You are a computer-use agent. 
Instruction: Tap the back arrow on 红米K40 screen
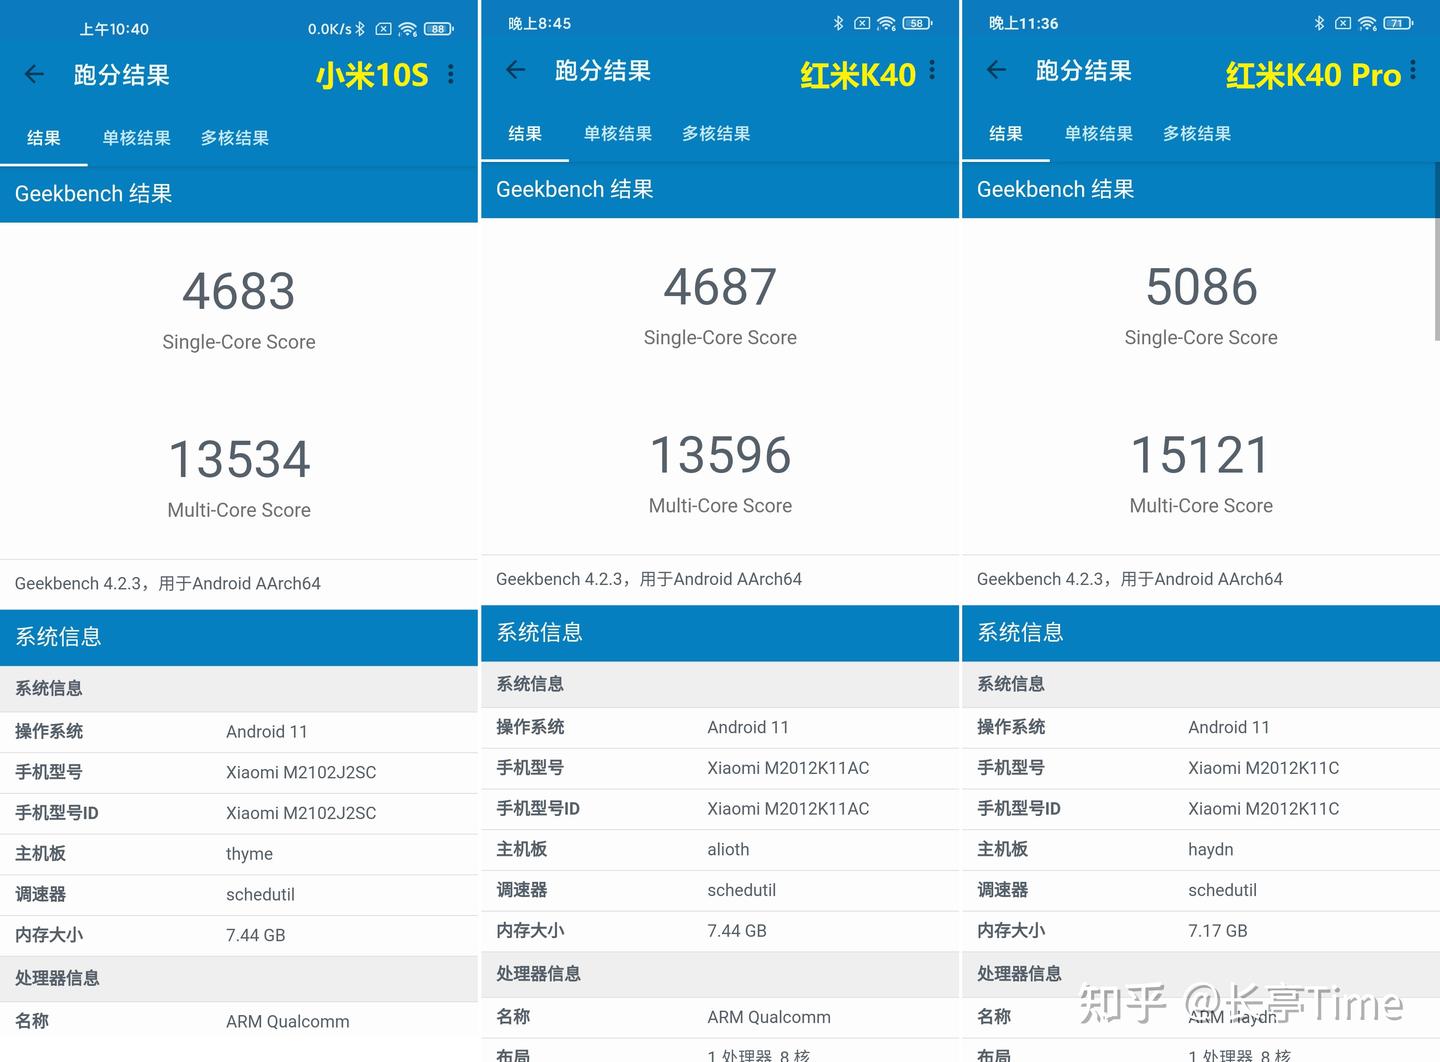tap(515, 69)
